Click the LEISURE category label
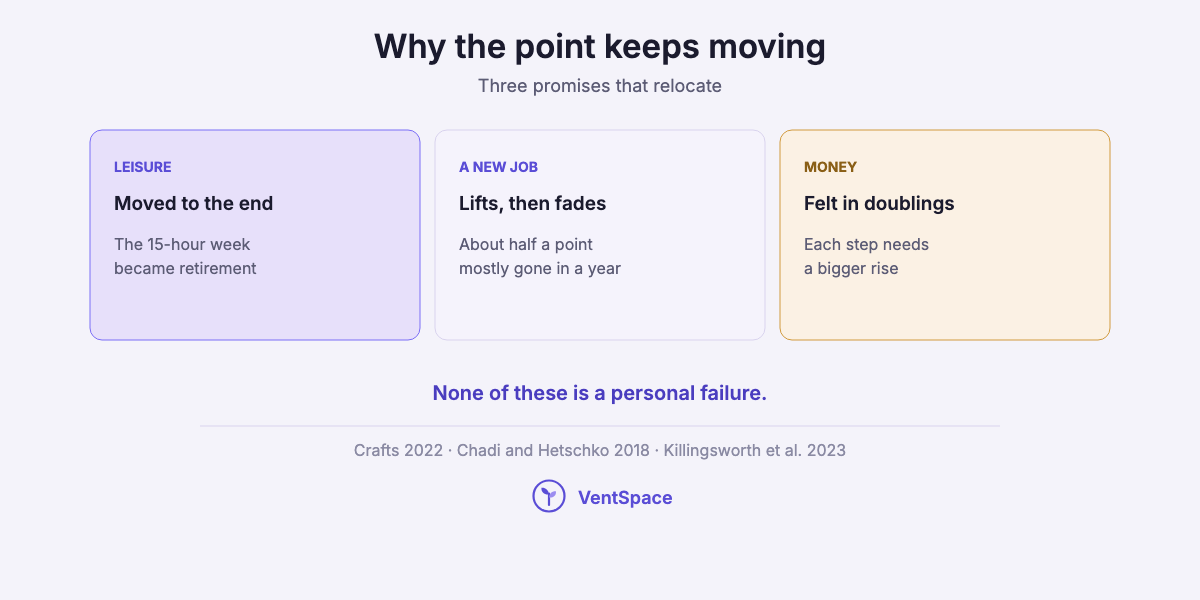 coord(143,167)
